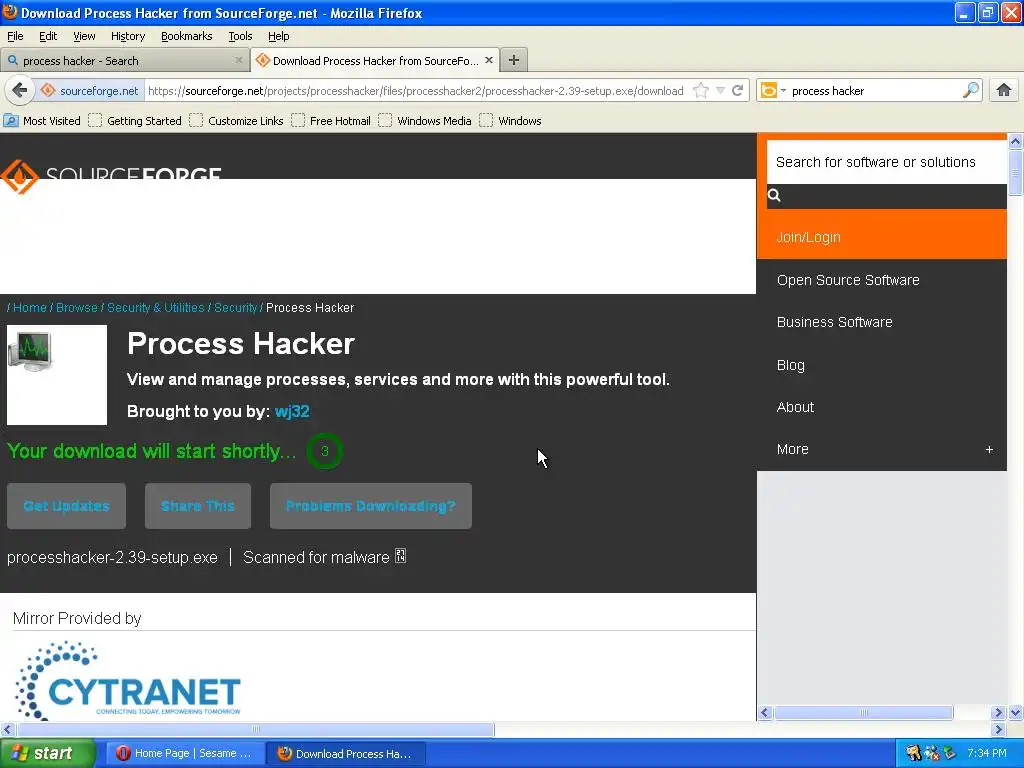This screenshot has width=1024, height=768.
Task: Open the wj32 author profile link
Action: (x=292, y=411)
